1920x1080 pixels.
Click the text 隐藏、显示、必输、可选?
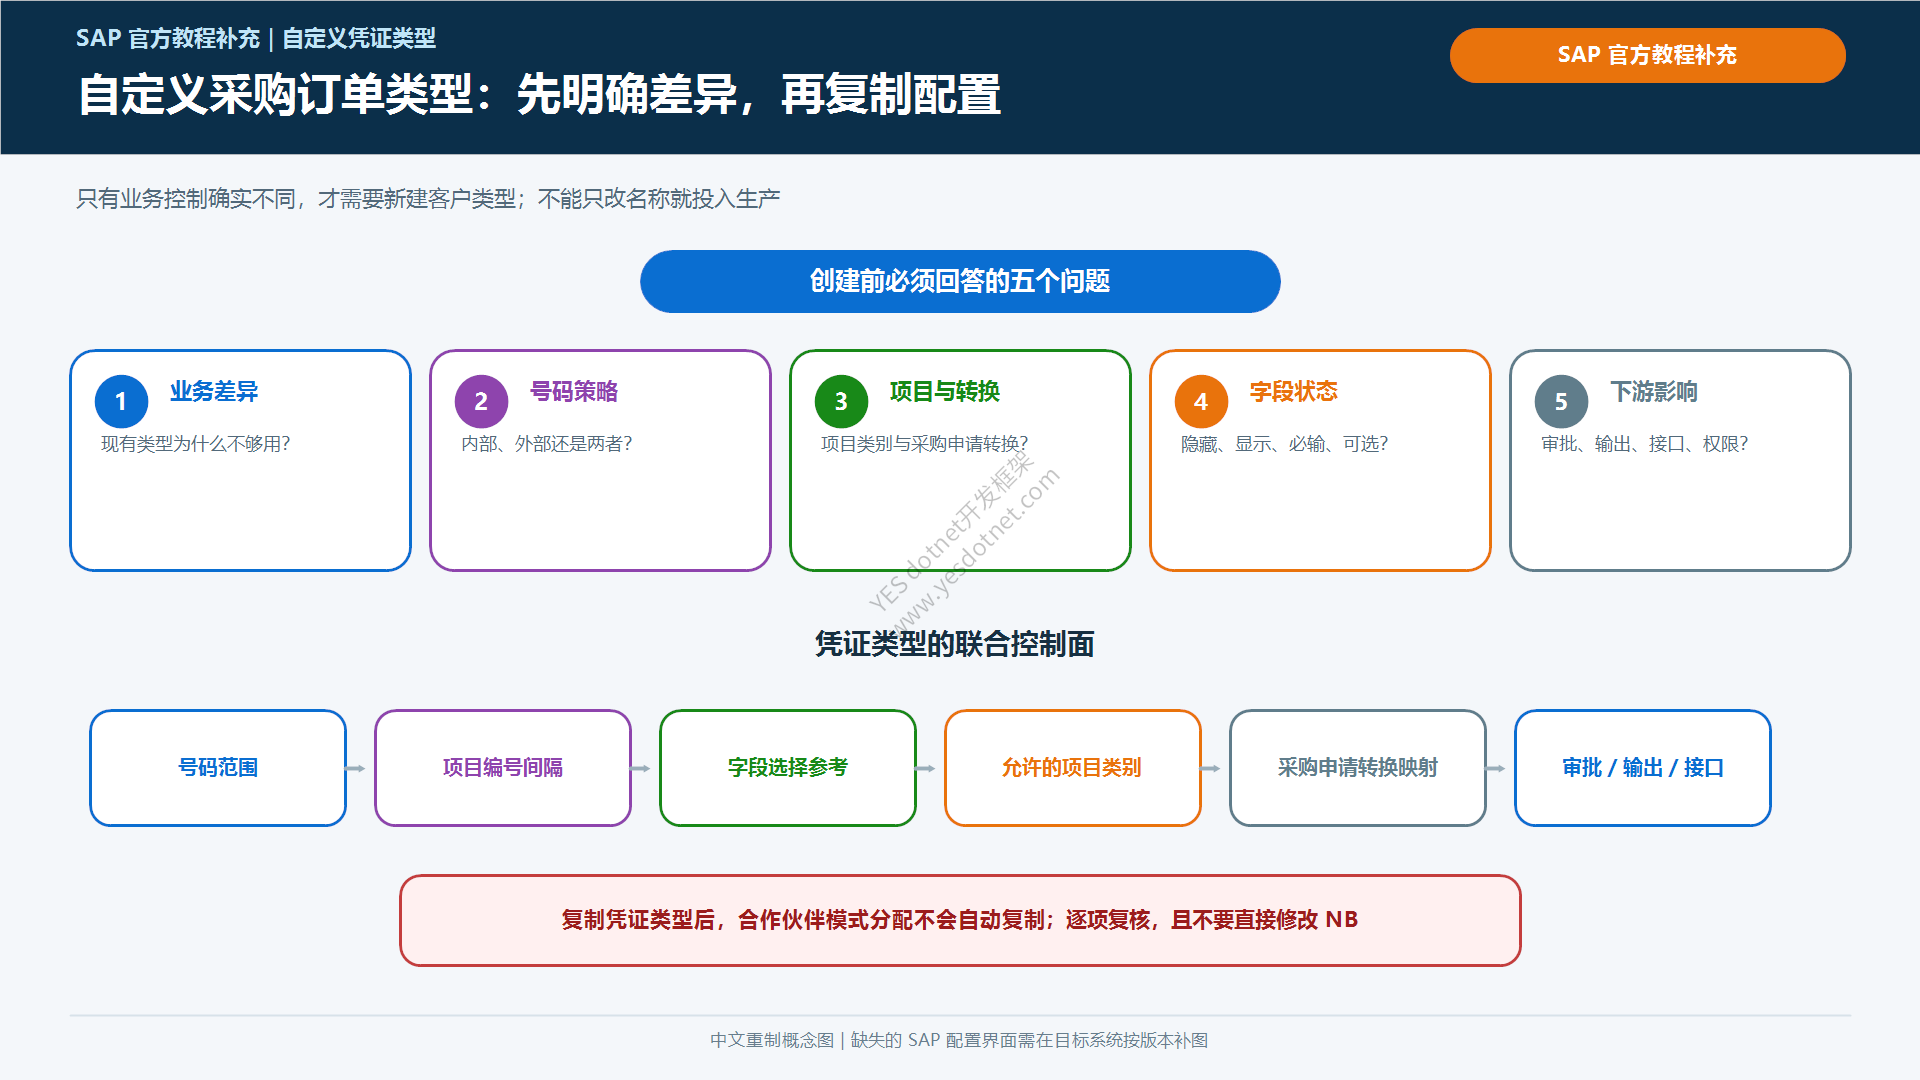pos(1285,444)
